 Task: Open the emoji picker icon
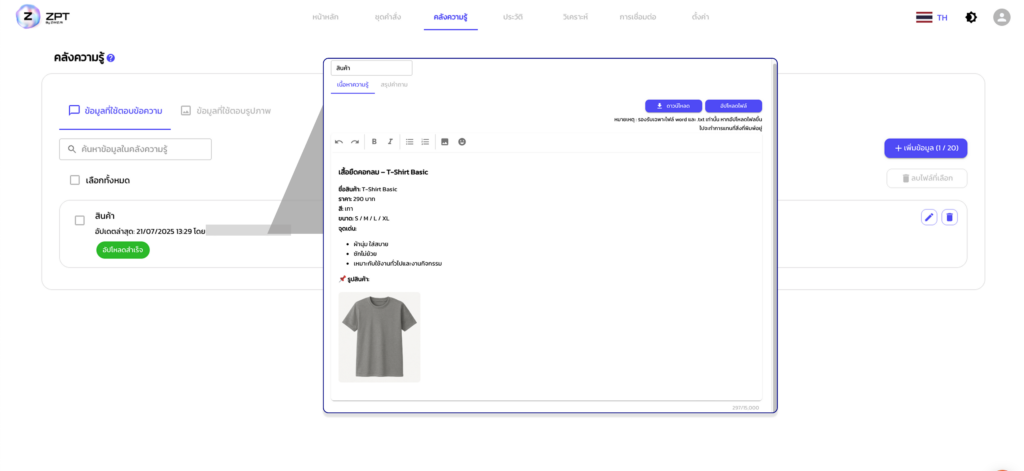click(x=462, y=142)
